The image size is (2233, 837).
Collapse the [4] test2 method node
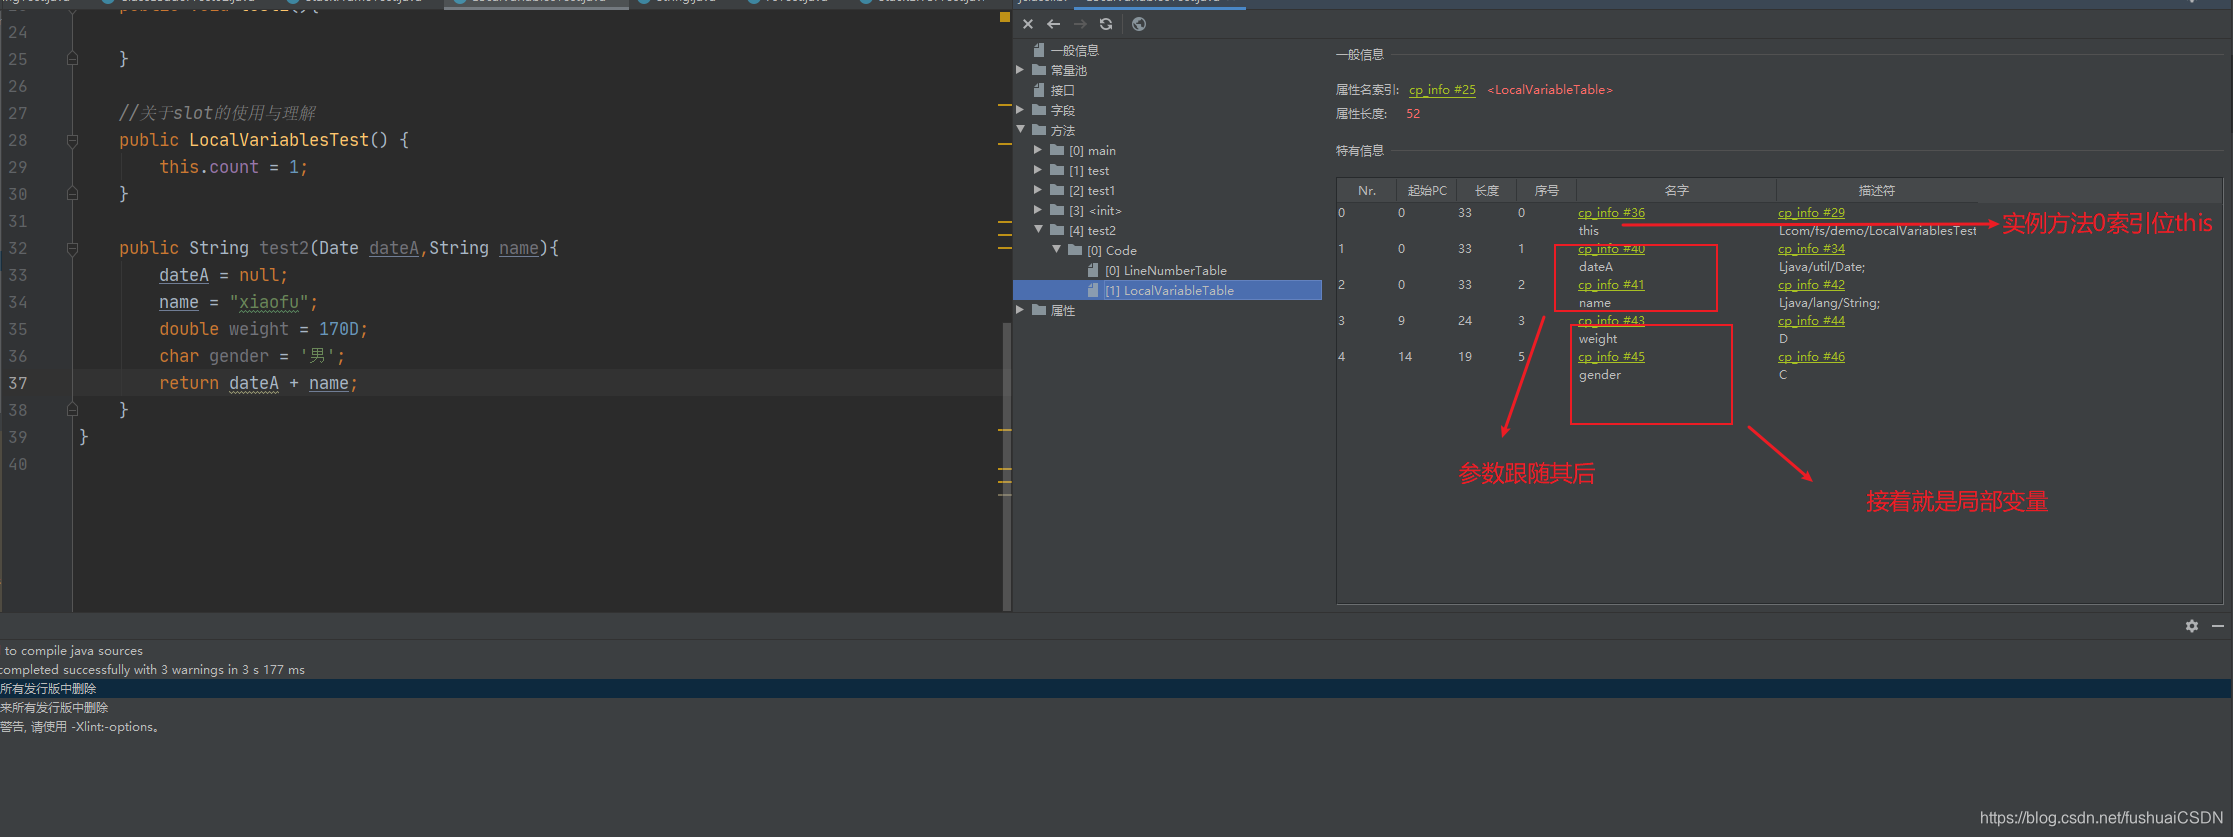click(1038, 230)
